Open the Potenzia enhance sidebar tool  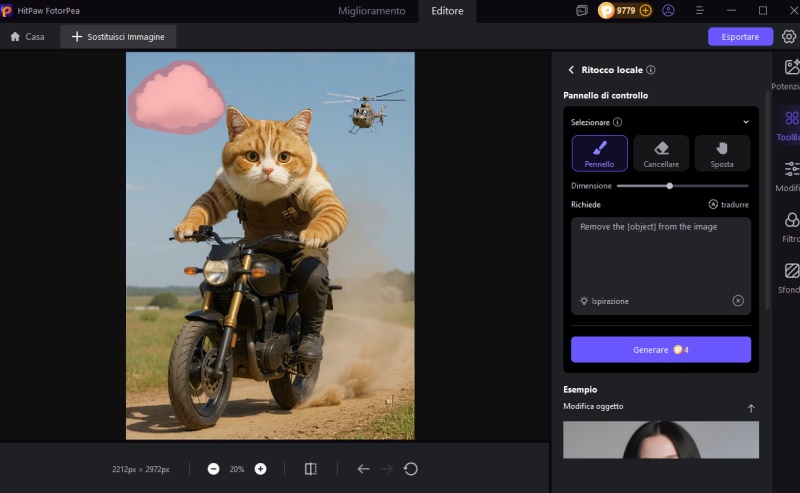788,74
